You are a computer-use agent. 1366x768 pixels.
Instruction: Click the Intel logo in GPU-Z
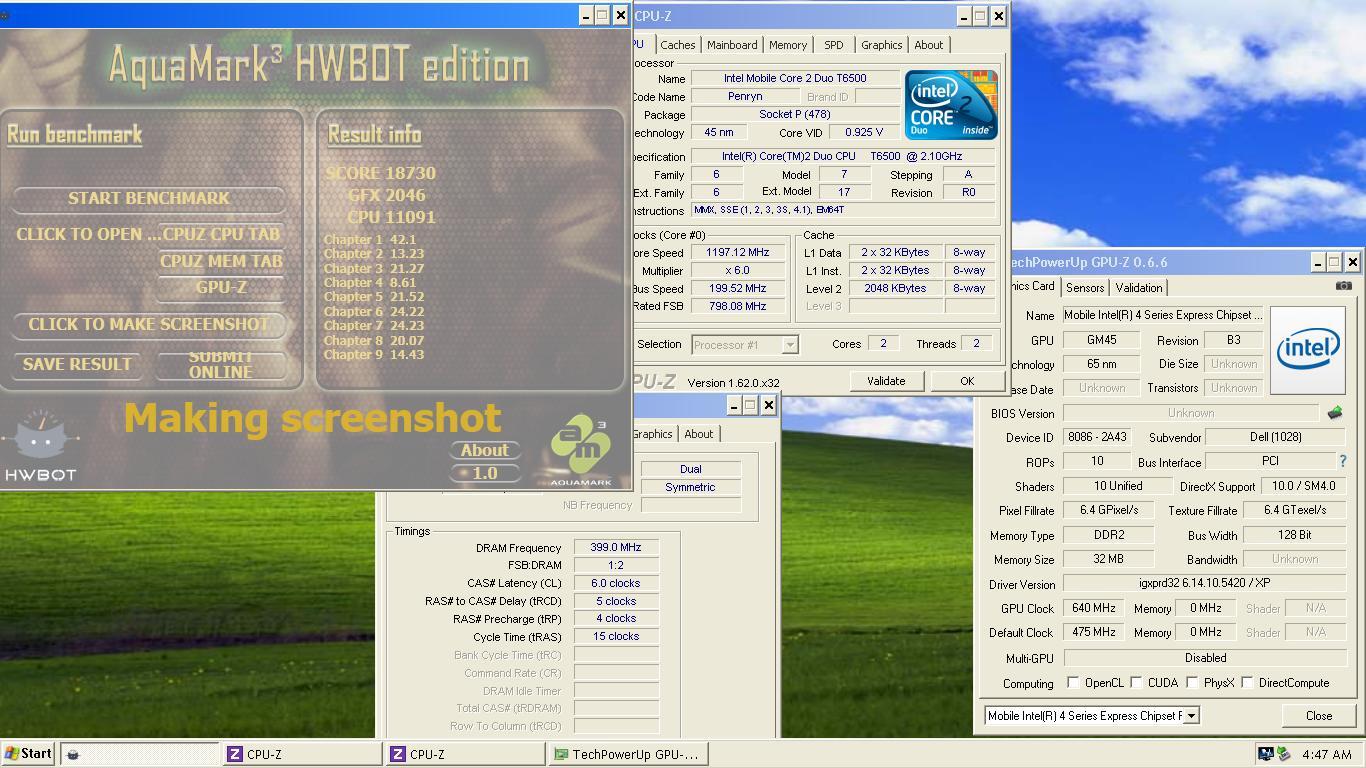tap(1308, 350)
